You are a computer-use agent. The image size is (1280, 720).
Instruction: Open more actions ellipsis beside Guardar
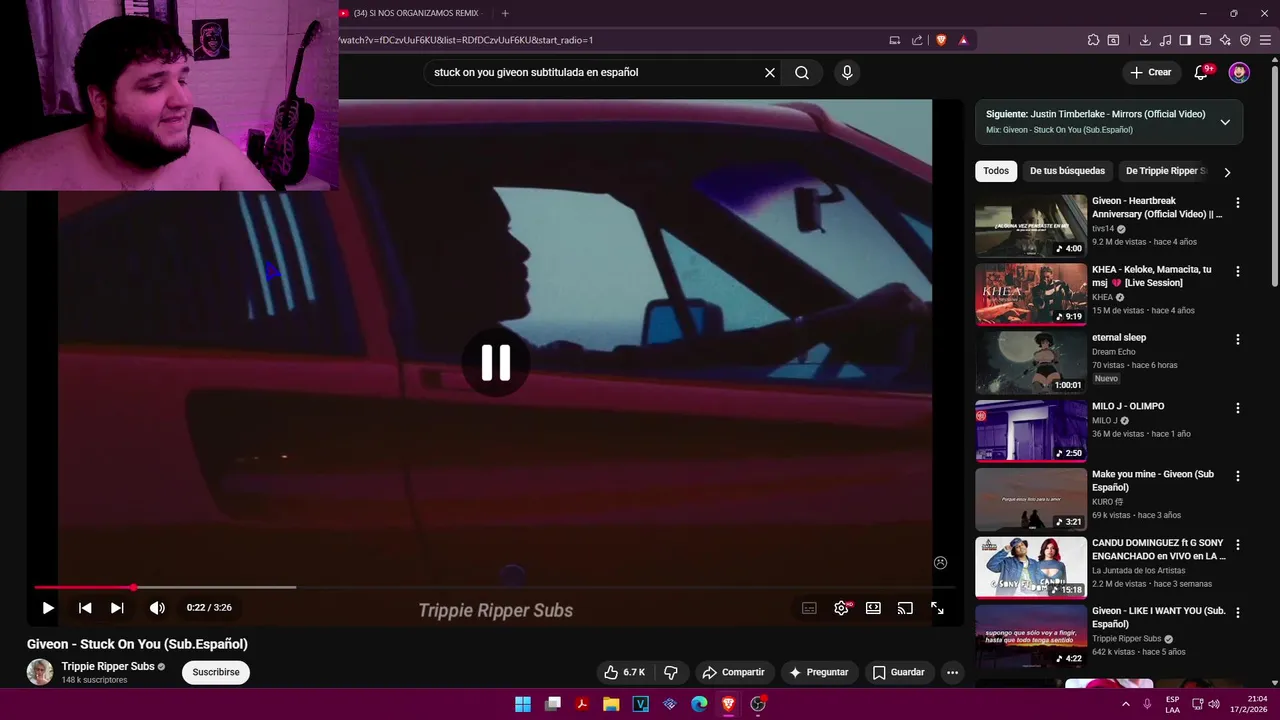point(952,672)
